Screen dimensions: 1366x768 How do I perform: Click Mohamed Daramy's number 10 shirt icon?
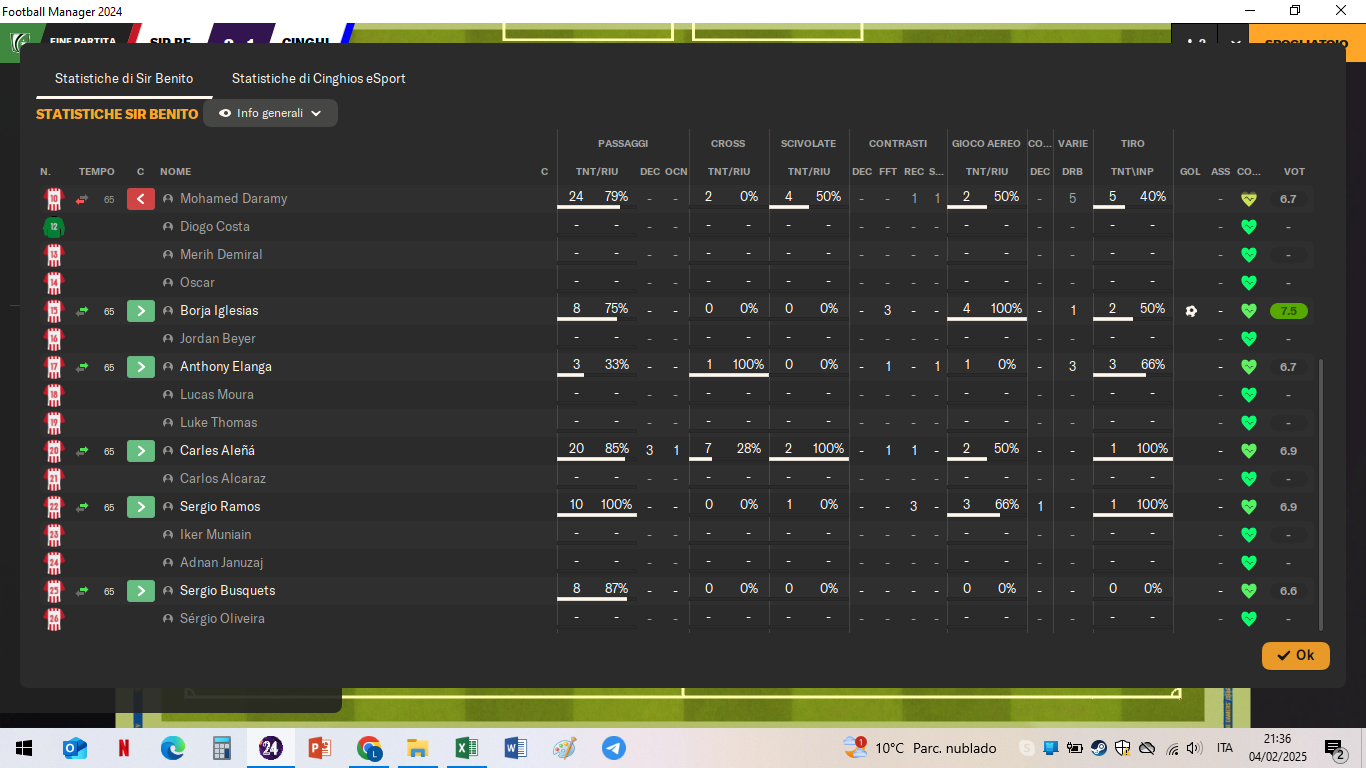(54, 199)
